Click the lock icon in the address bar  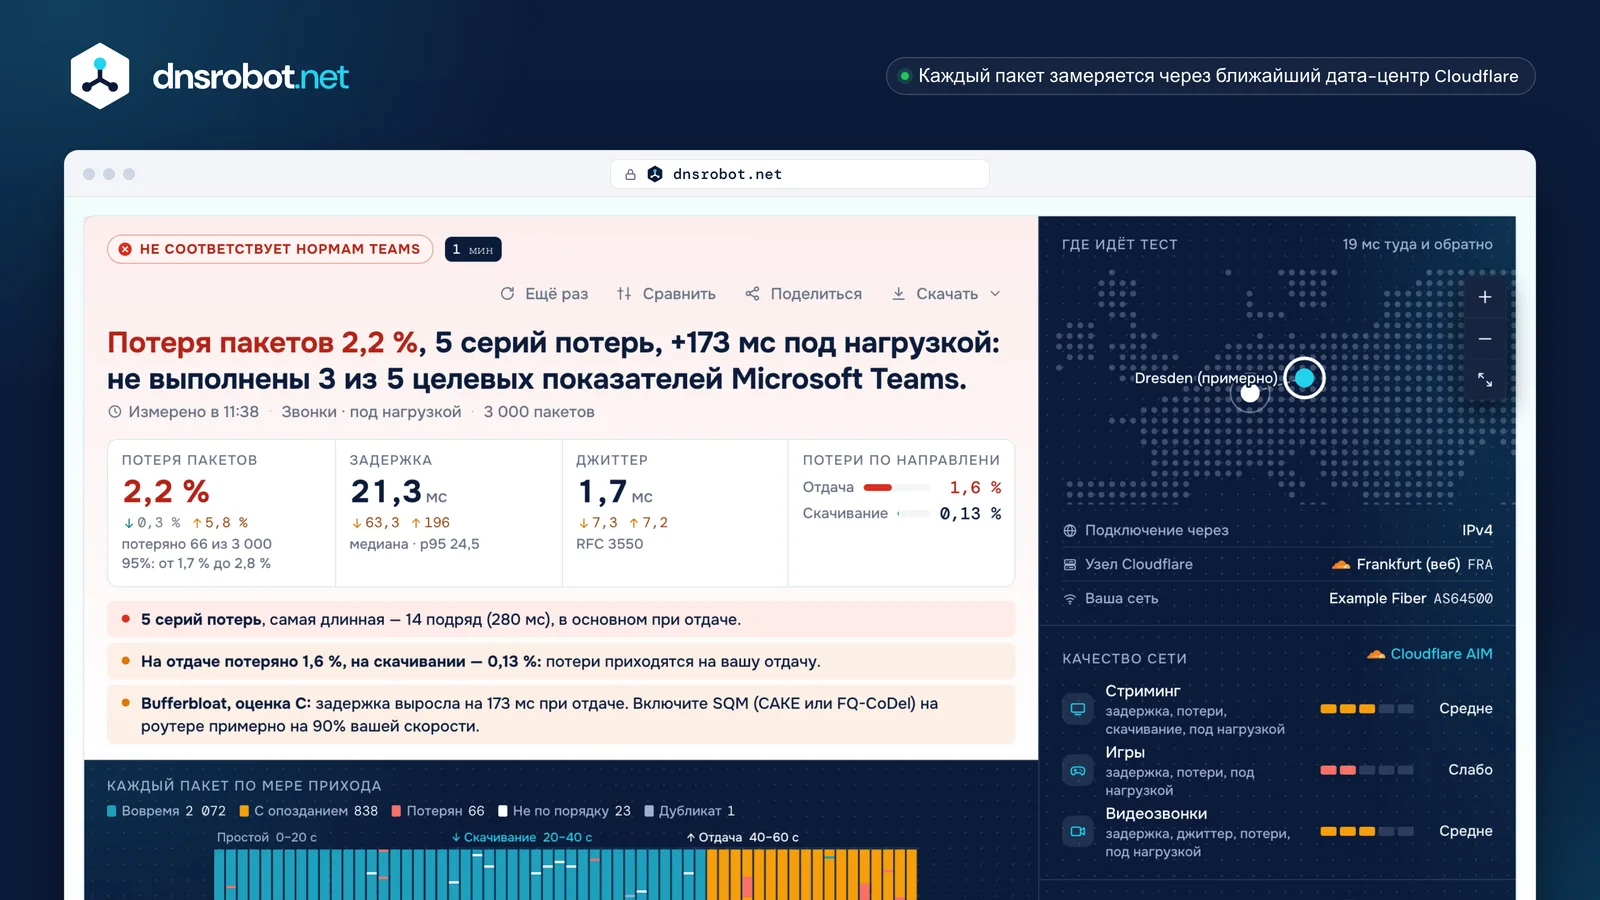click(630, 174)
